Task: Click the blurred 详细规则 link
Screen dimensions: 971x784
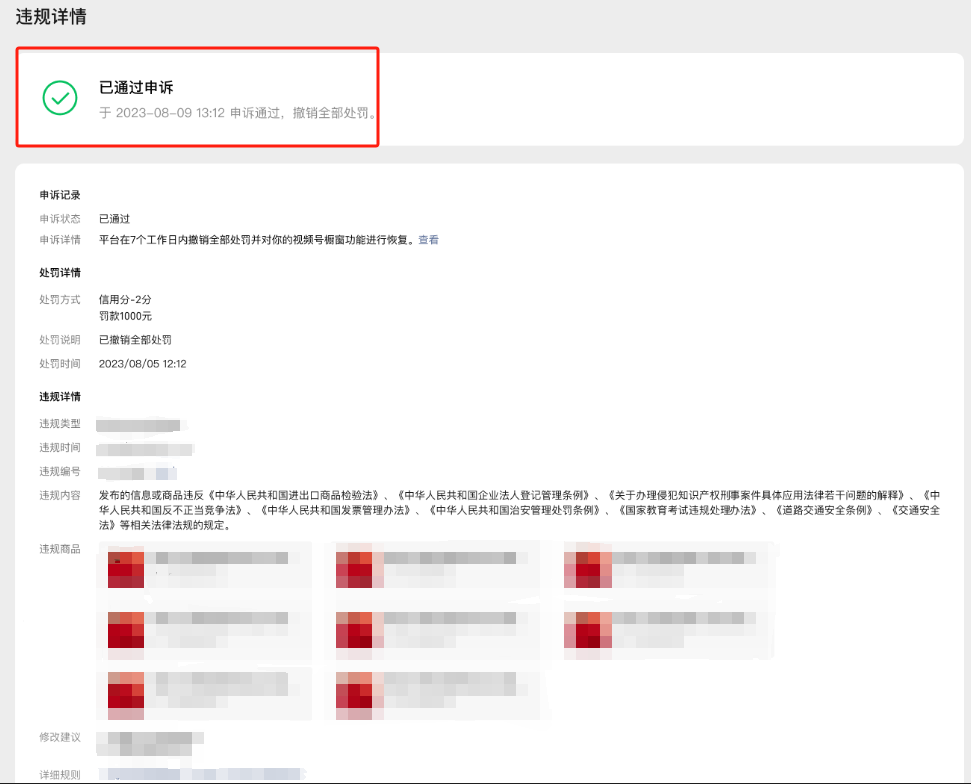Action: click(200, 774)
